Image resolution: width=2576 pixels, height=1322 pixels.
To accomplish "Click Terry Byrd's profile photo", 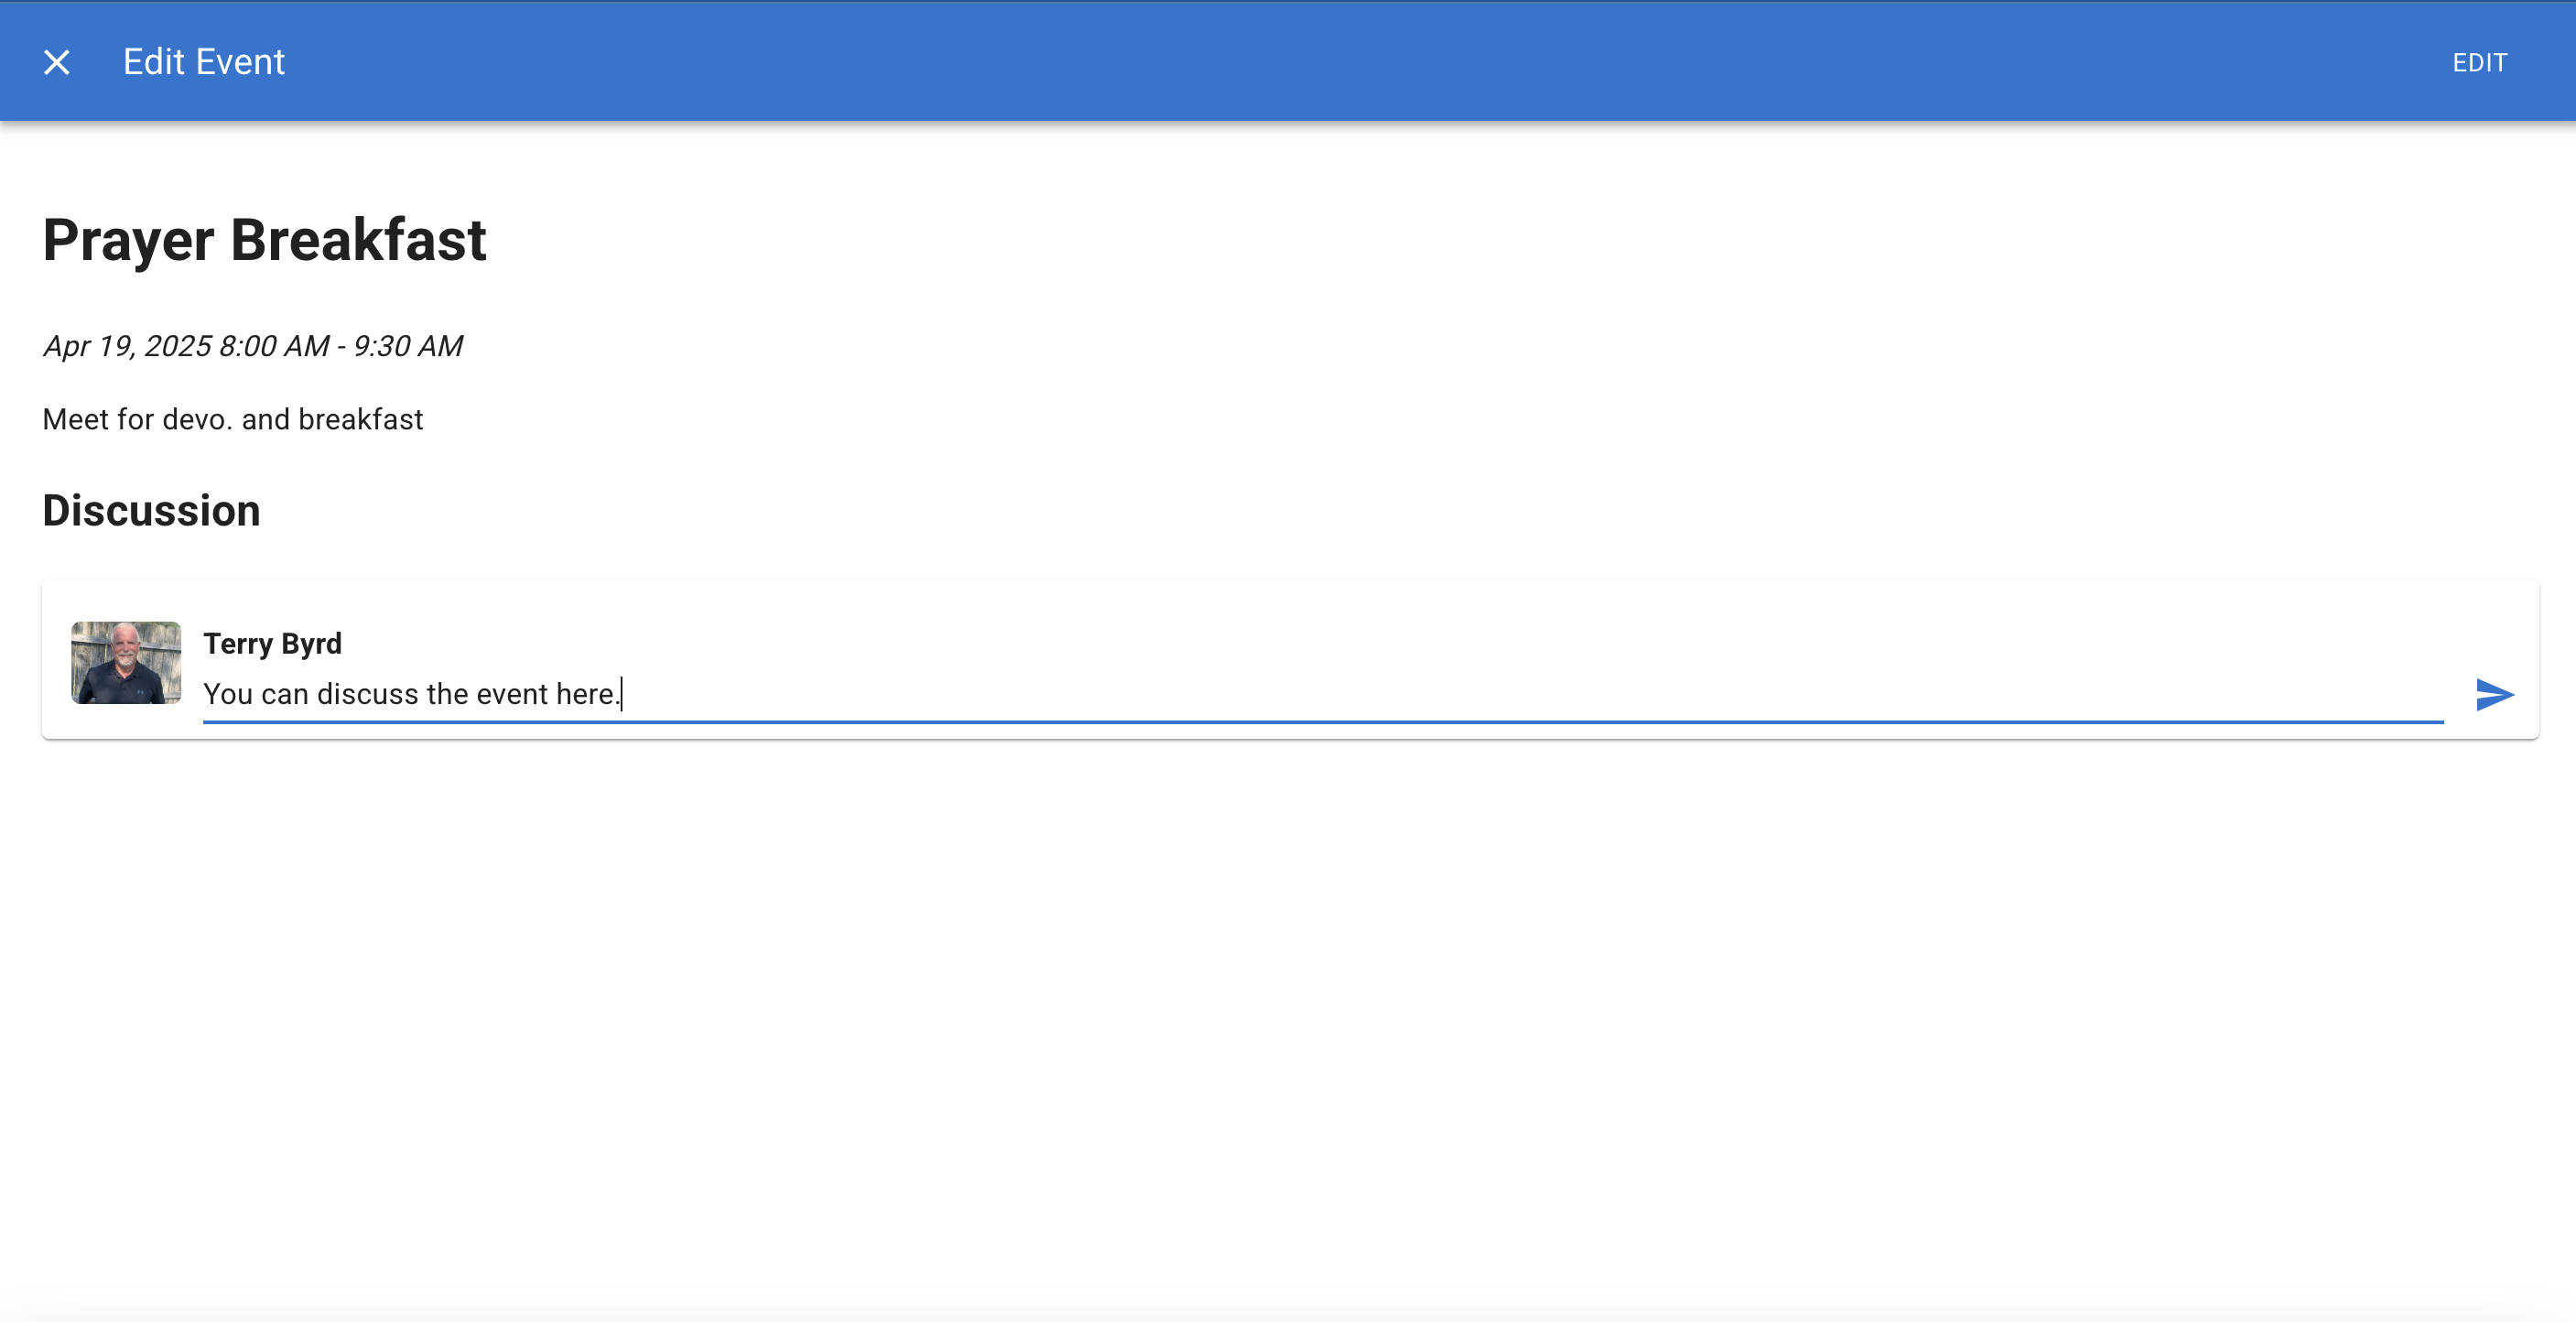I will [x=126, y=662].
